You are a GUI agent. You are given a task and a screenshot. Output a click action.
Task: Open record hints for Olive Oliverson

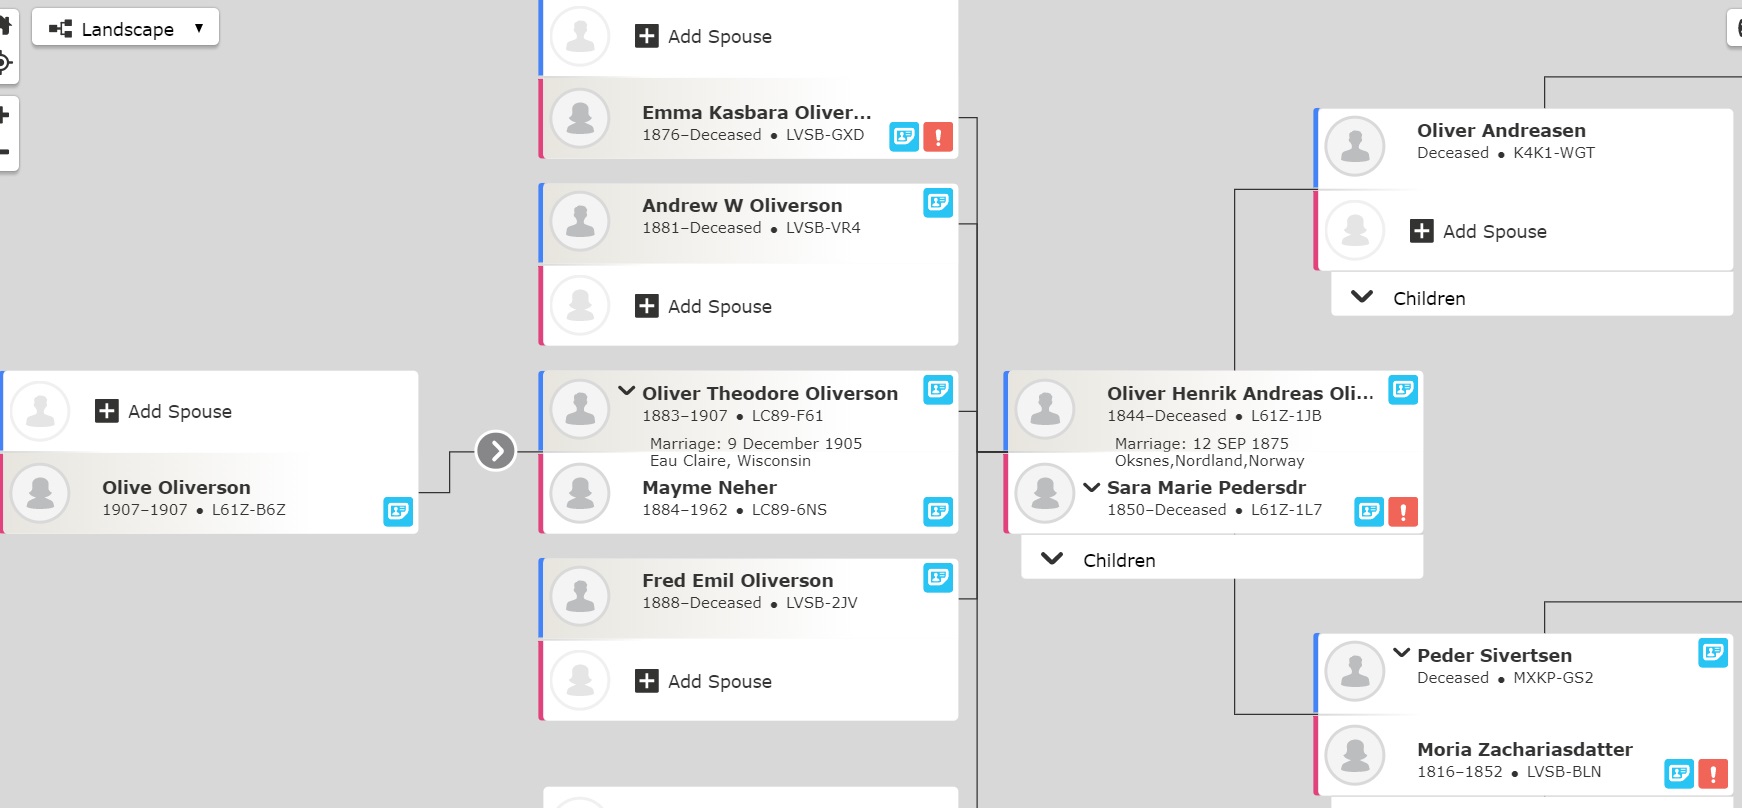(398, 511)
